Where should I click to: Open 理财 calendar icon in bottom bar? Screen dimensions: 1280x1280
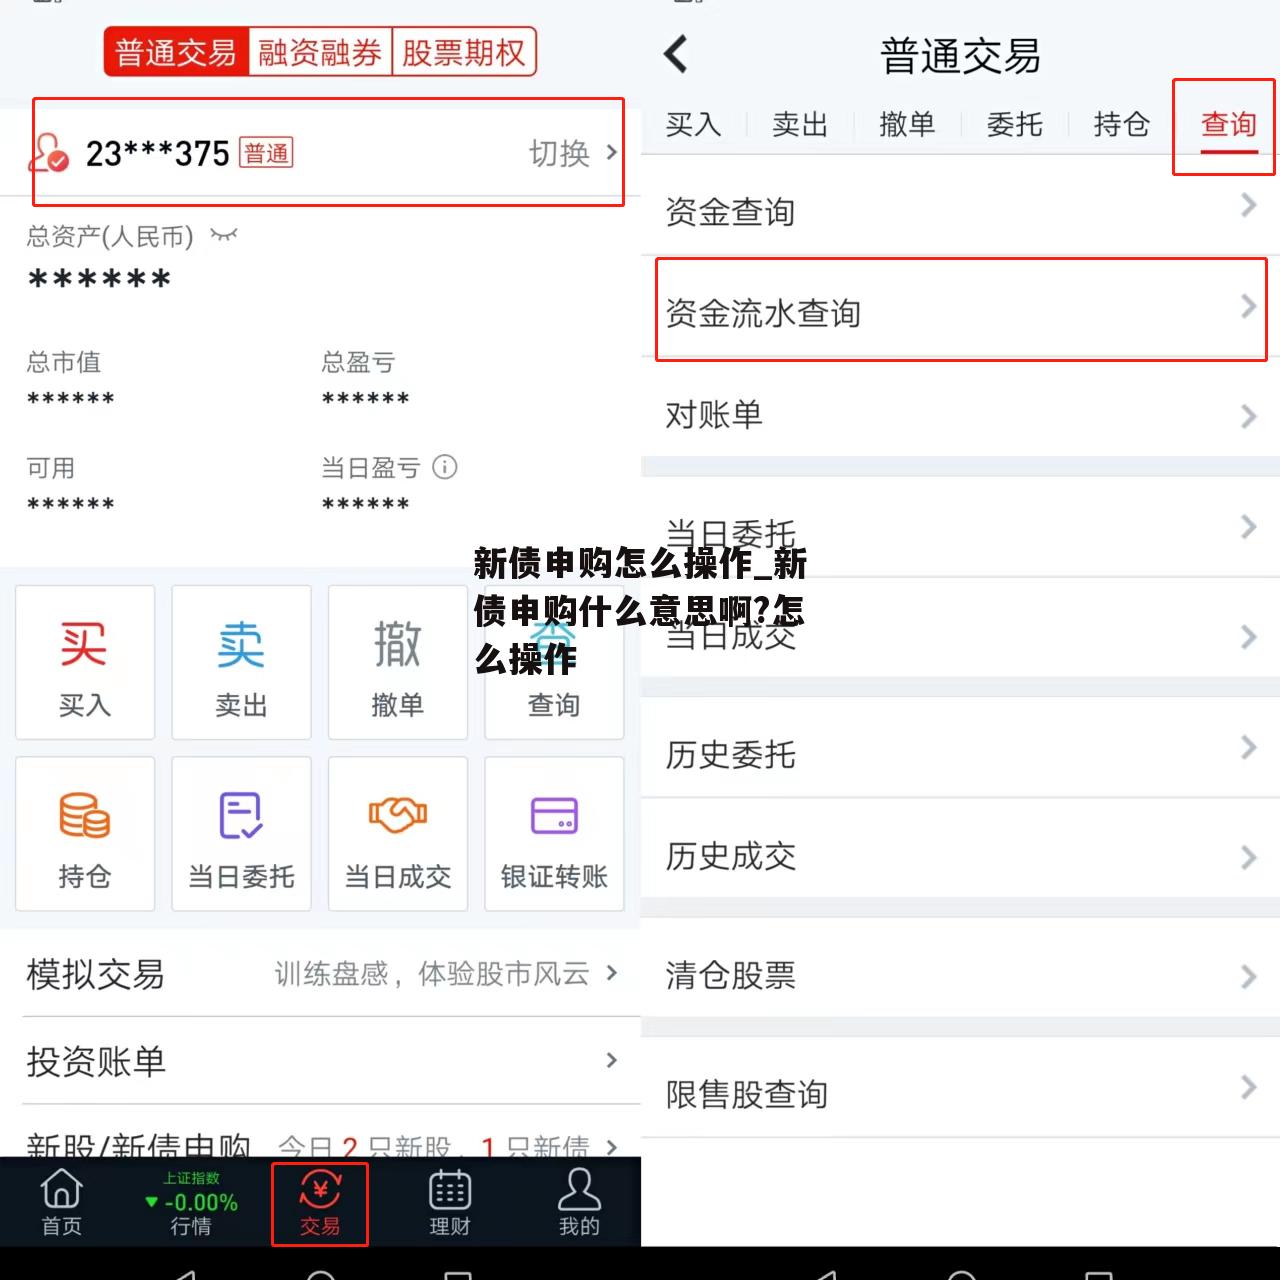coord(450,1202)
